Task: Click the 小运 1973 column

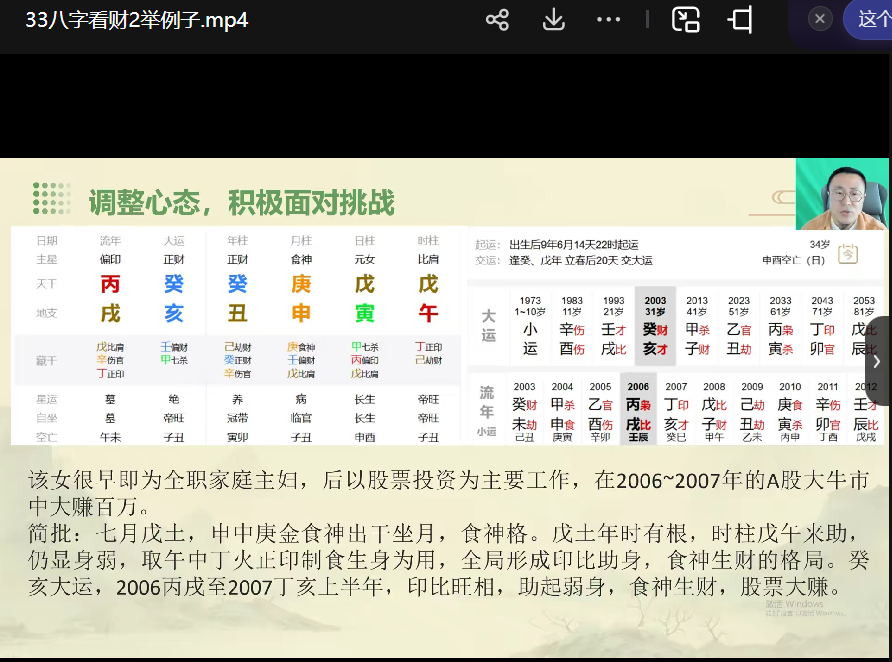Action: pos(530,327)
